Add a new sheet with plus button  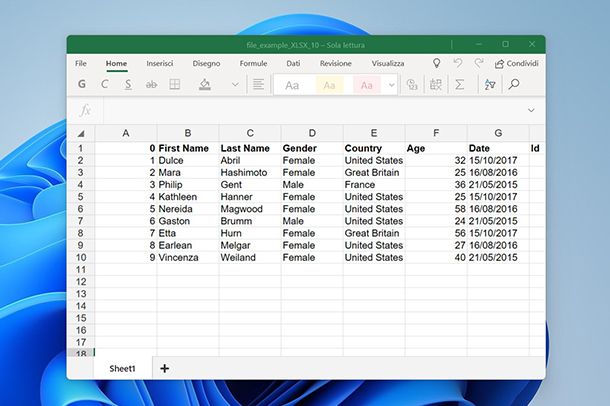(x=165, y=368)
